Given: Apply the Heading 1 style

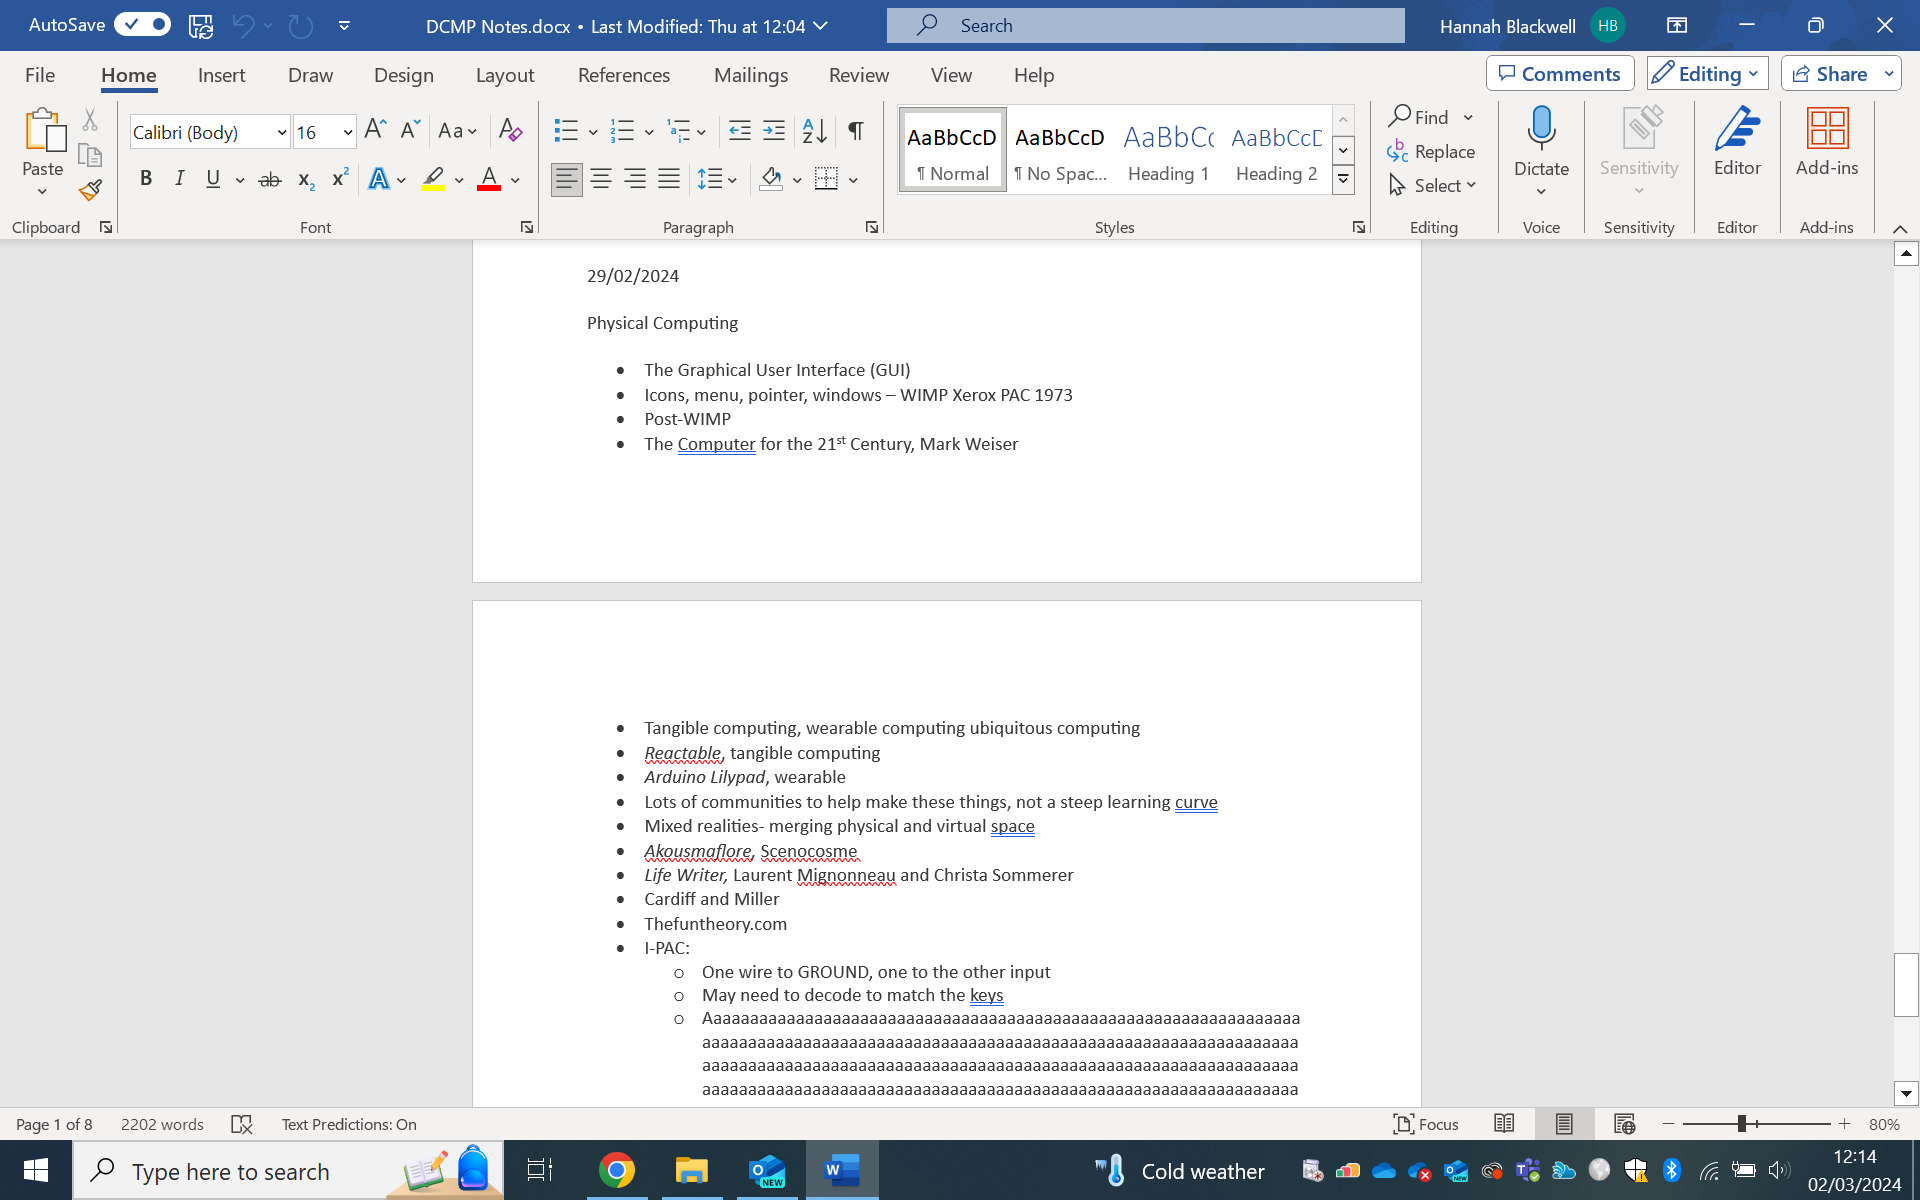Looking at the screenshot, I should click(1168, 150).
